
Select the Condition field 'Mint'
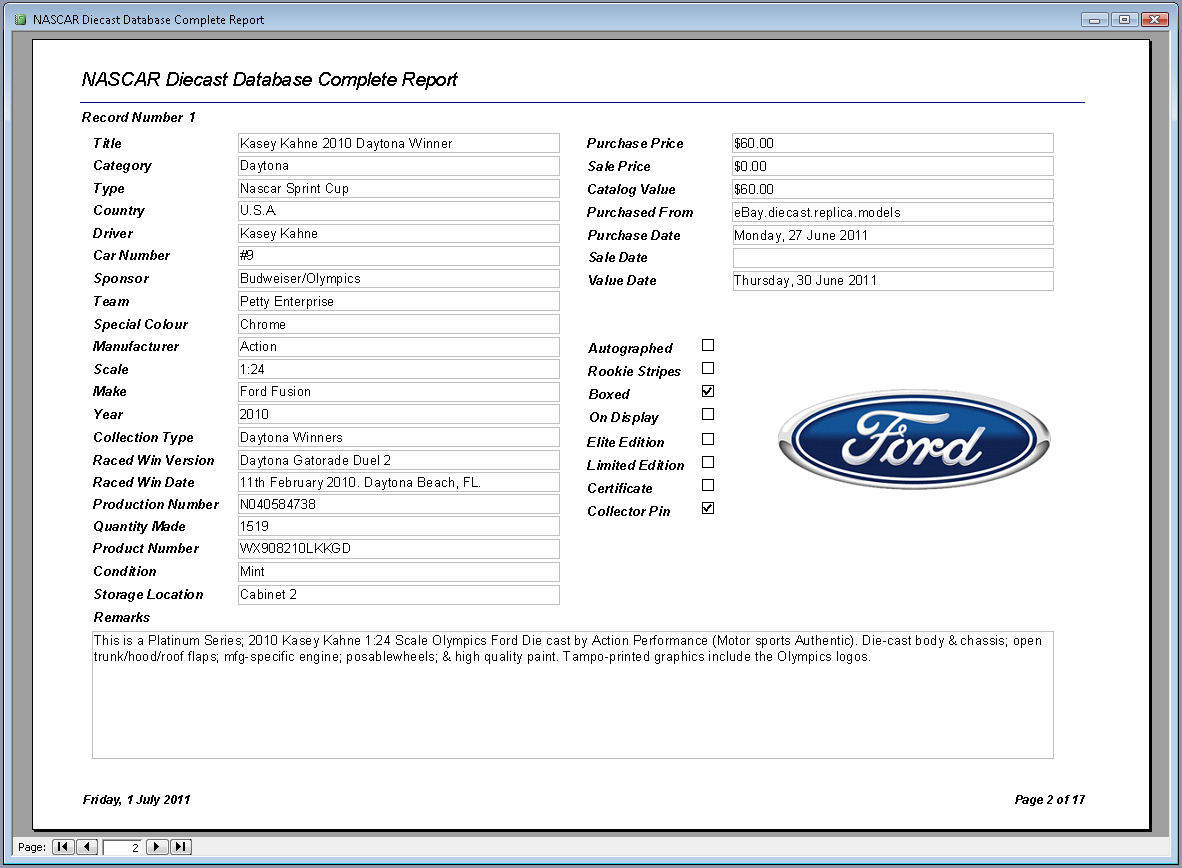tap(398, 572)
